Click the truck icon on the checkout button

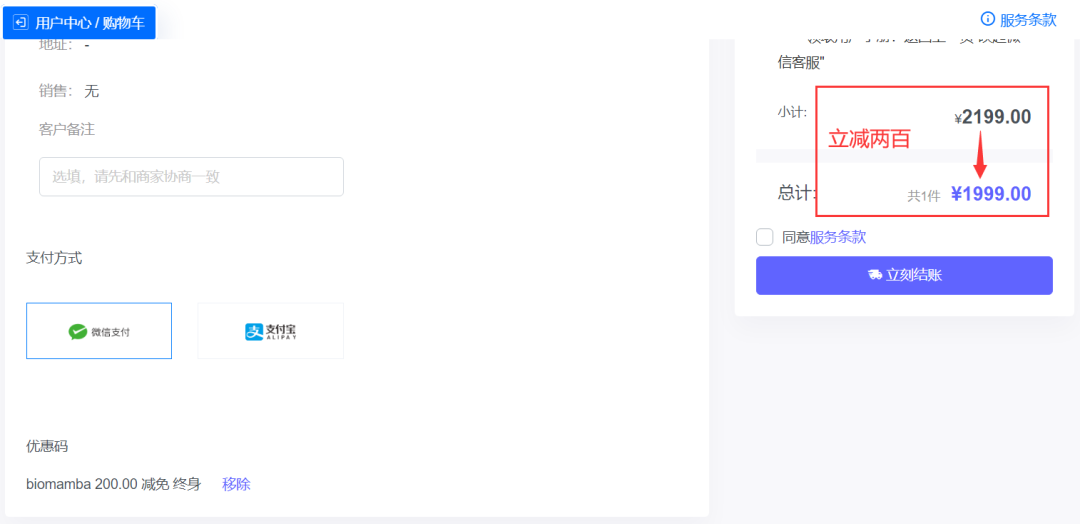(x=875, y=275)
